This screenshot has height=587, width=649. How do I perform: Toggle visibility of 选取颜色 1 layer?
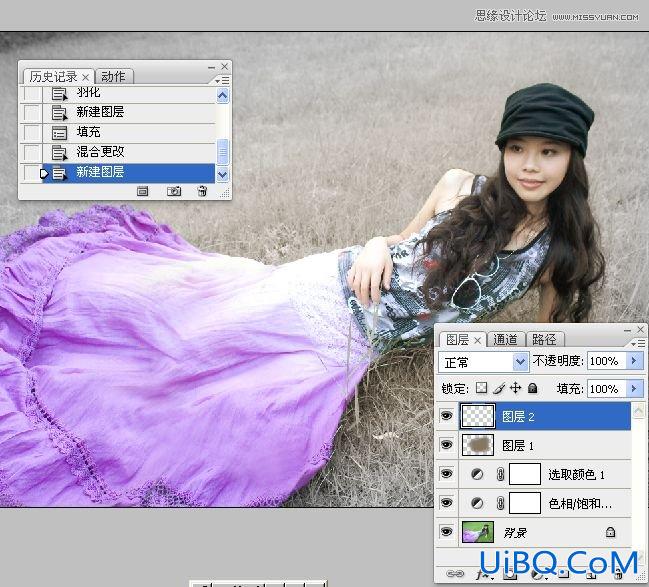click(447, 474)
